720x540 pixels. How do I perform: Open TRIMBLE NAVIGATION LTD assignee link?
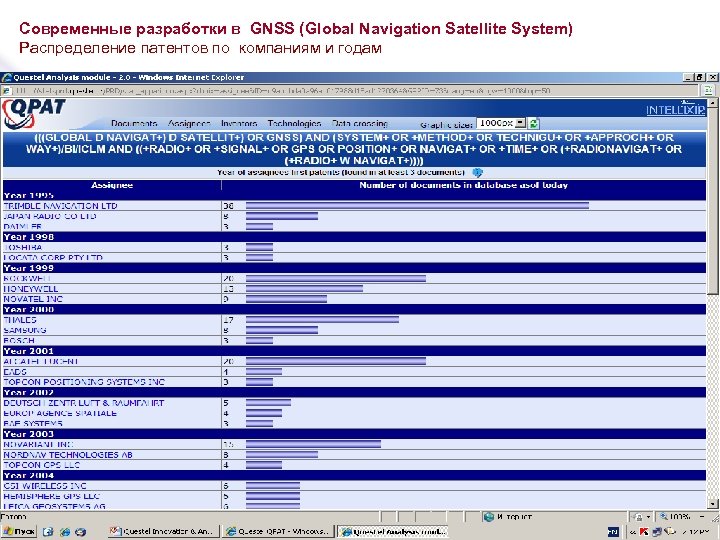click(x=60, y=206)
